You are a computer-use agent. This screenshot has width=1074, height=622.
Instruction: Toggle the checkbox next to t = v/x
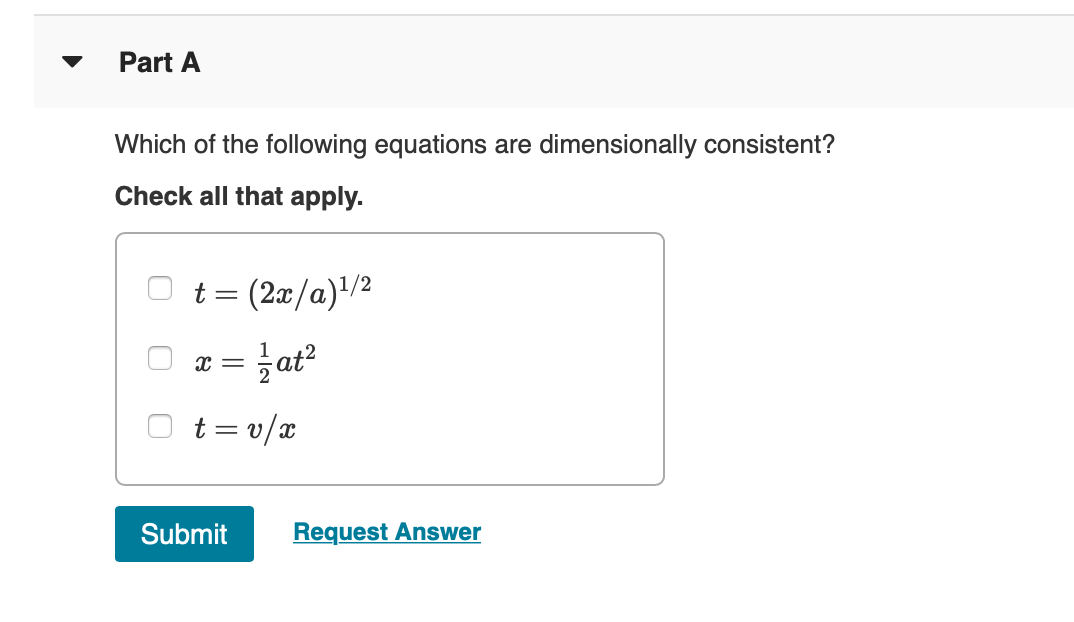coord(159,427)
